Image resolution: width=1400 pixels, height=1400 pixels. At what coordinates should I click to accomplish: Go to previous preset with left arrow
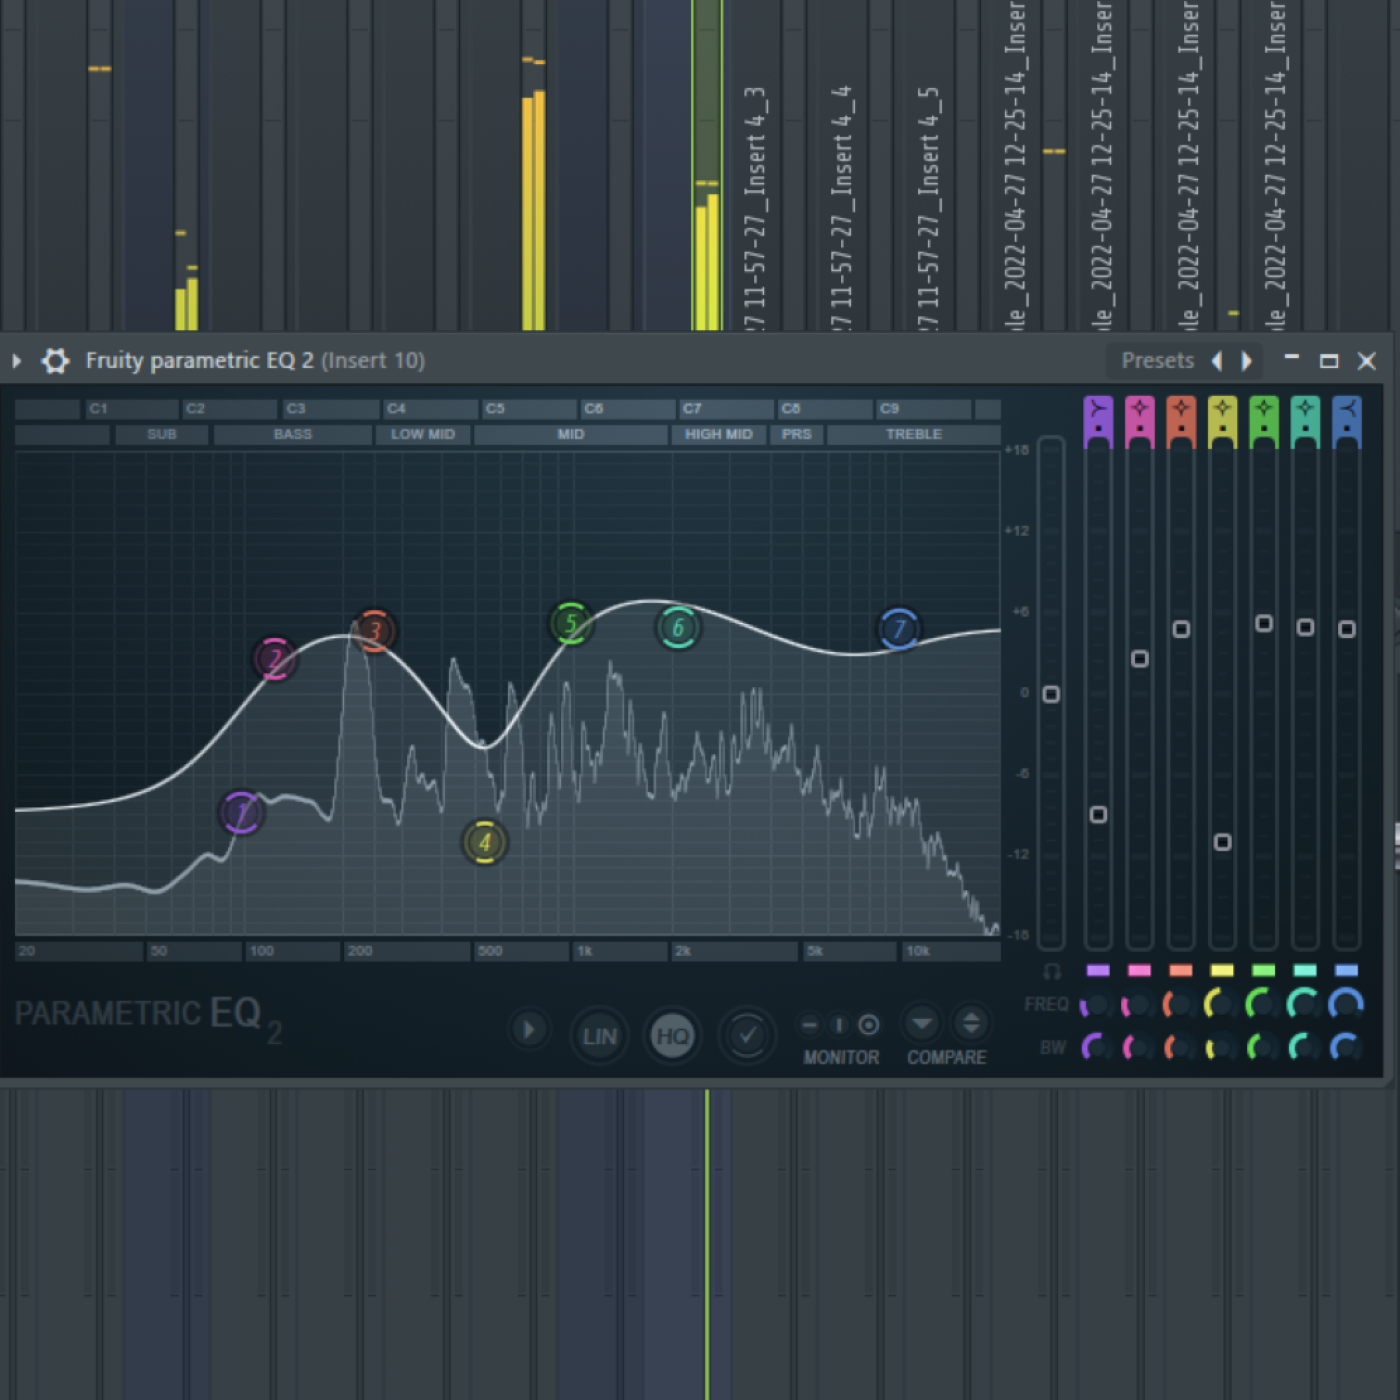1217,361
